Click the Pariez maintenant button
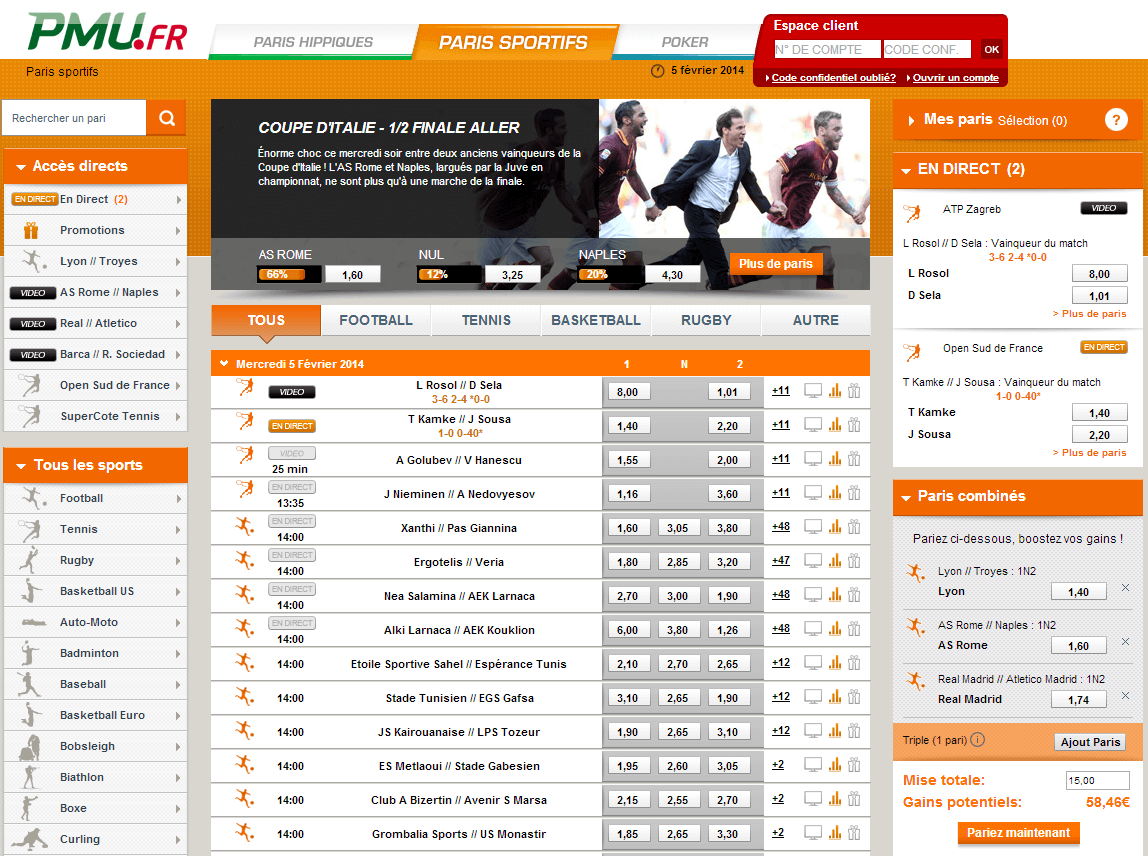Image resolution: width=1148 pixels, height=856 pixels. coord(1018,833)
